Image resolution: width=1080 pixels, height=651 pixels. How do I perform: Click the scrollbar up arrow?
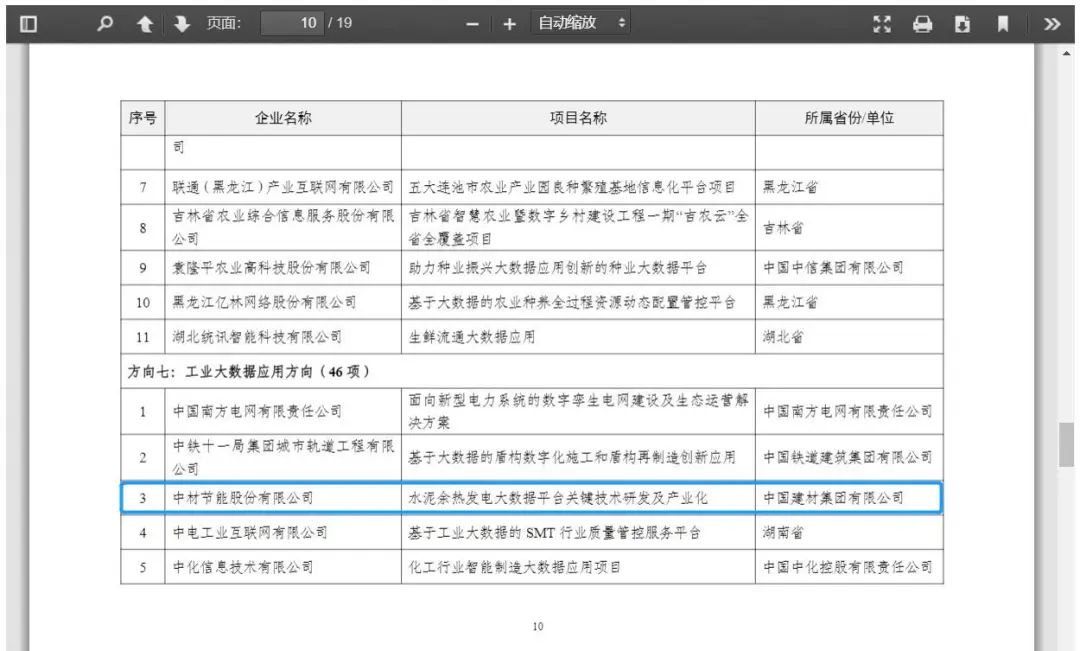pos(1068,53)
